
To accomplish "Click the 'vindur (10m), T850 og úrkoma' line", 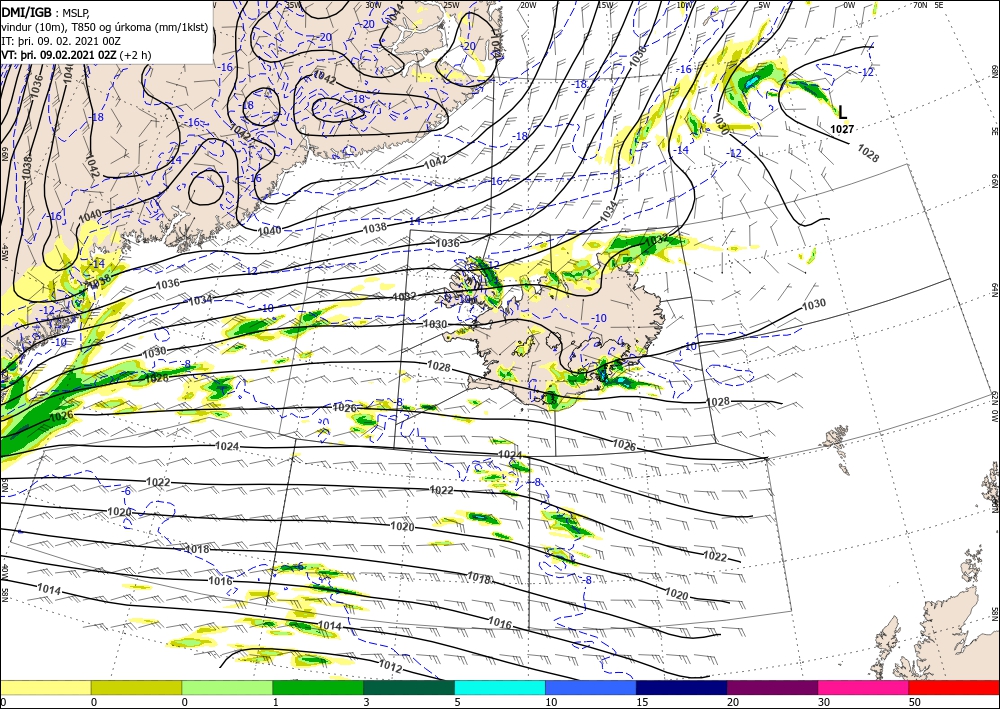I will (x=105, y=26).
